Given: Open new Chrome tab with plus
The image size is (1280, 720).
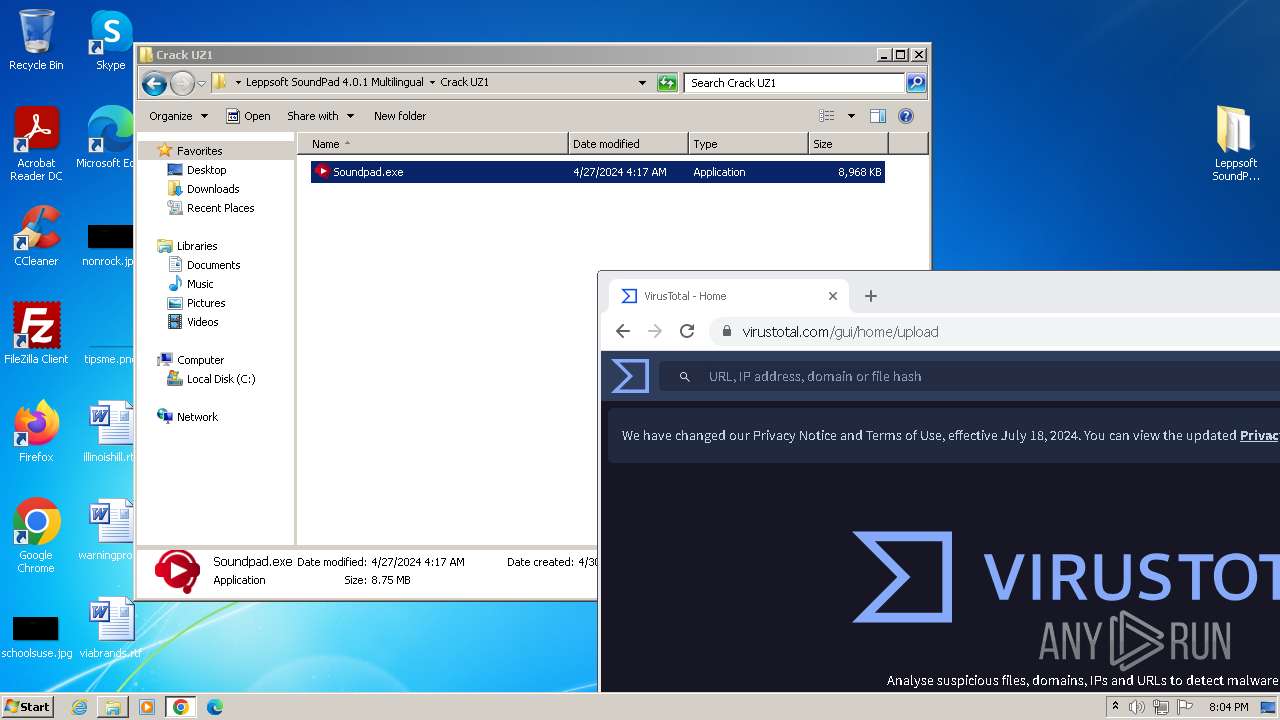Looking at the screenshot, I should 871,296.
